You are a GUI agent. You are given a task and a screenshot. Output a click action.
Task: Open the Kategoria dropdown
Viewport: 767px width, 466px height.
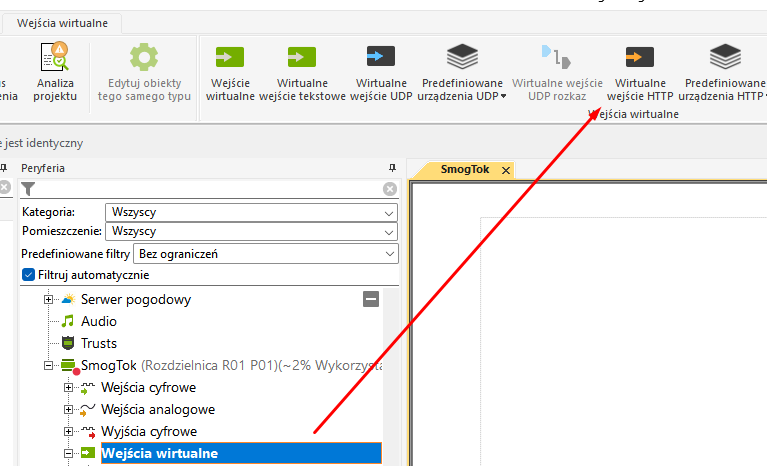point(250,212)
